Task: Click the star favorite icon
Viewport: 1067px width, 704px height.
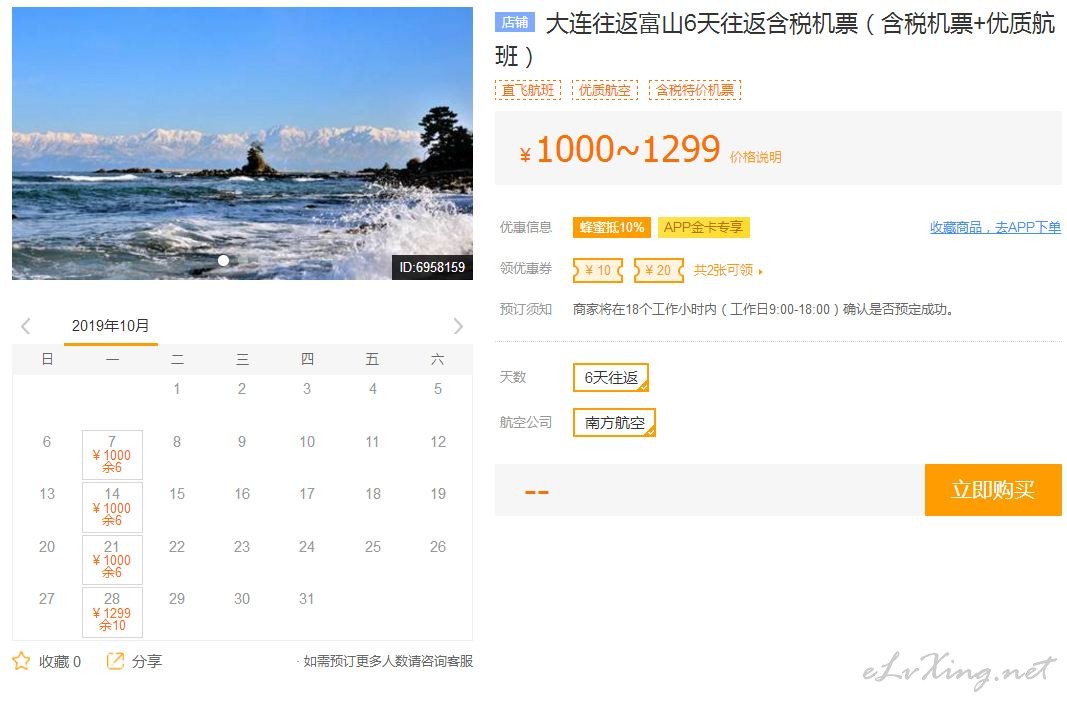Action: (x=21, y=661)
